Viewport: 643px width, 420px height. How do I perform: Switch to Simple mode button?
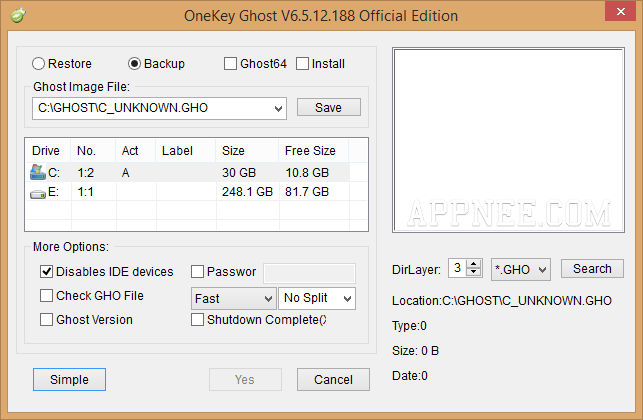click(x=69, y=379)
